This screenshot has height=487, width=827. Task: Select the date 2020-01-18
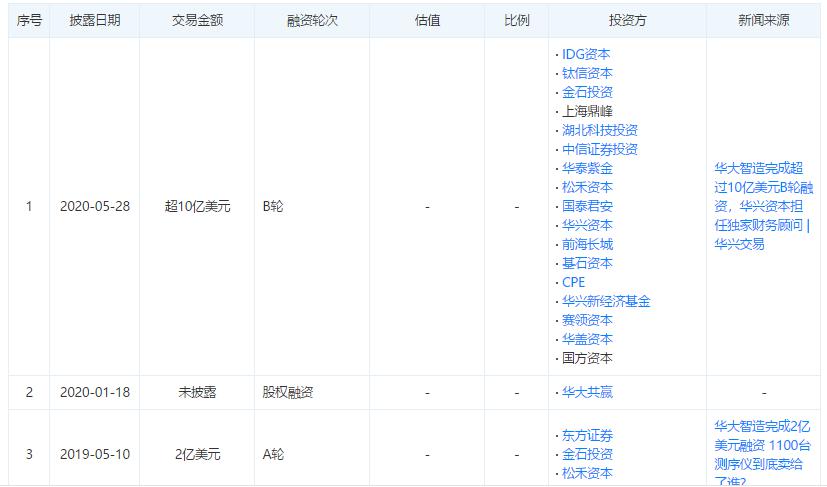[x=95, y=392]
